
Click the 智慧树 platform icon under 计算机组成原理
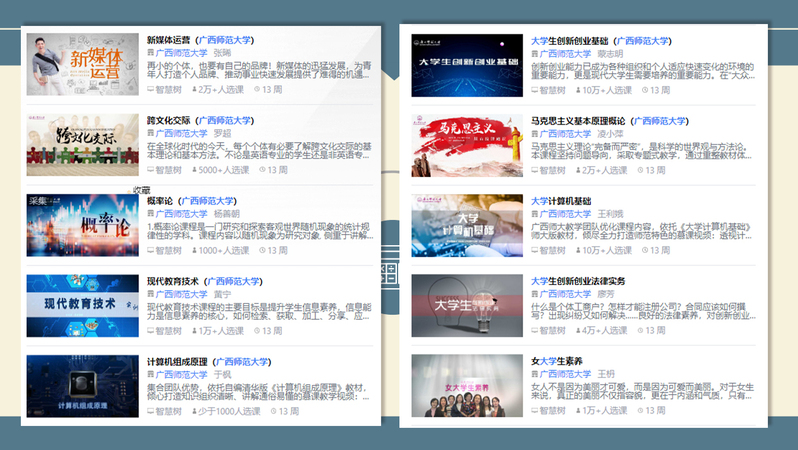[x=151, y=411]
